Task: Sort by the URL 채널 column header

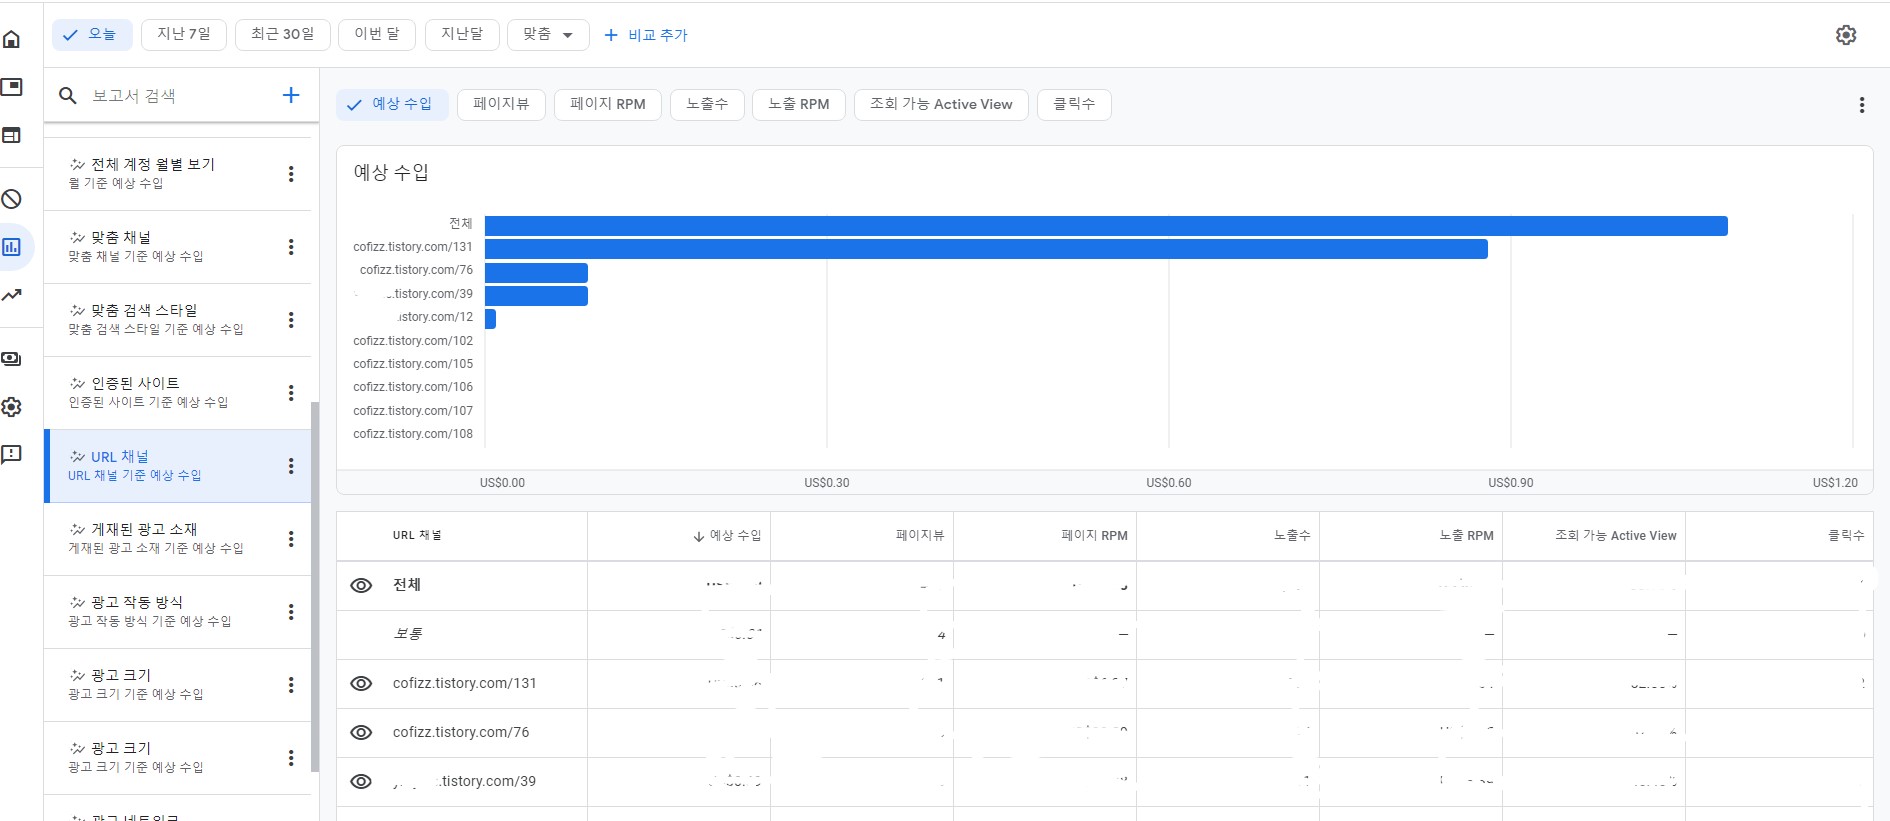Action: pyautogui.click(x=417, y=536)
